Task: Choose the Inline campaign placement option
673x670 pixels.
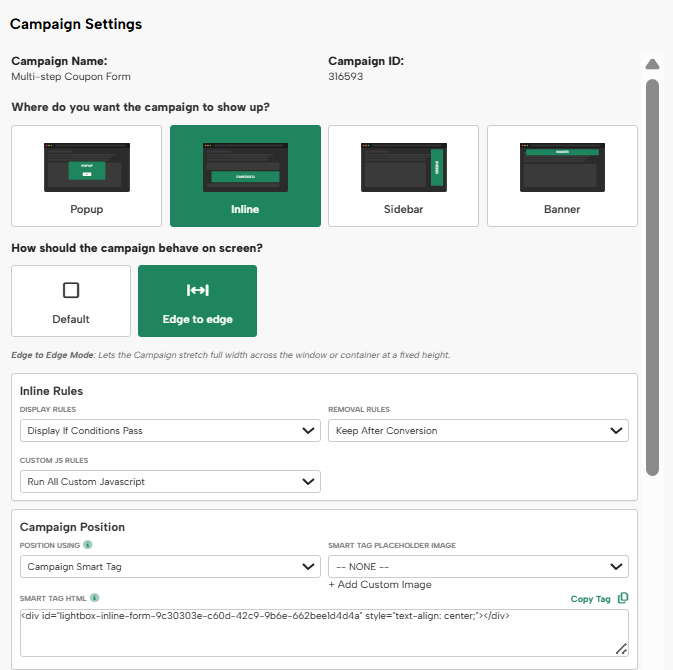Action: point(245,175)
